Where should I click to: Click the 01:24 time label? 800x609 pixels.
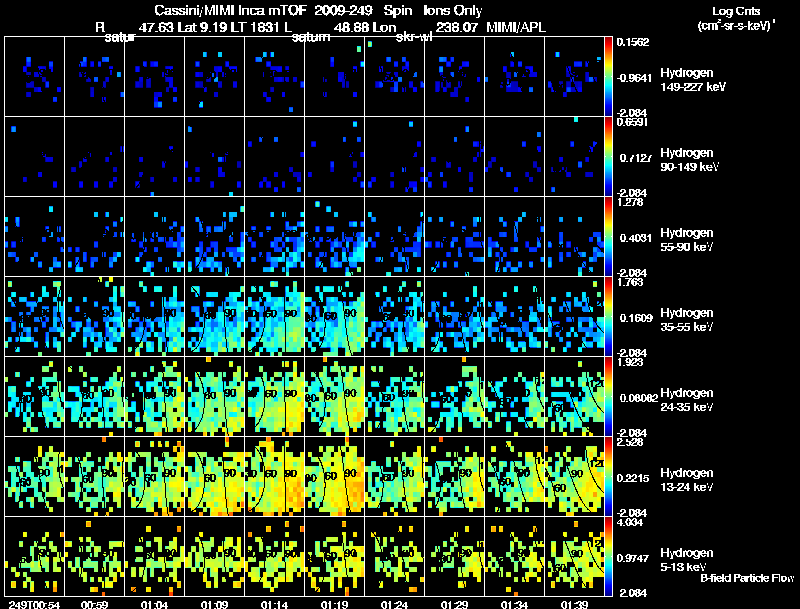(x=394, y=604)
